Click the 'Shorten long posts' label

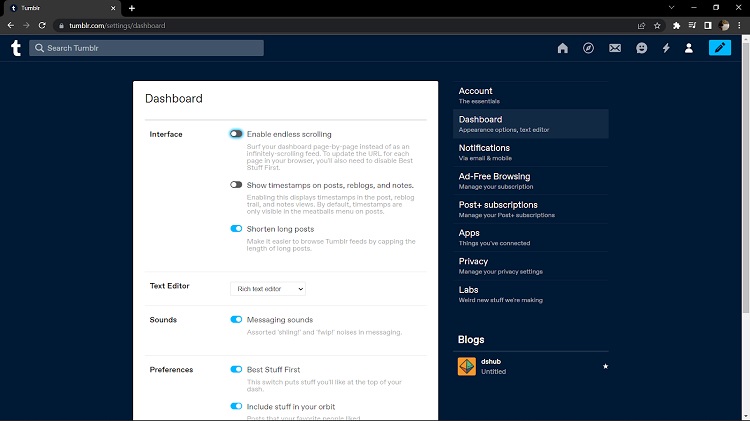(280, 229)
